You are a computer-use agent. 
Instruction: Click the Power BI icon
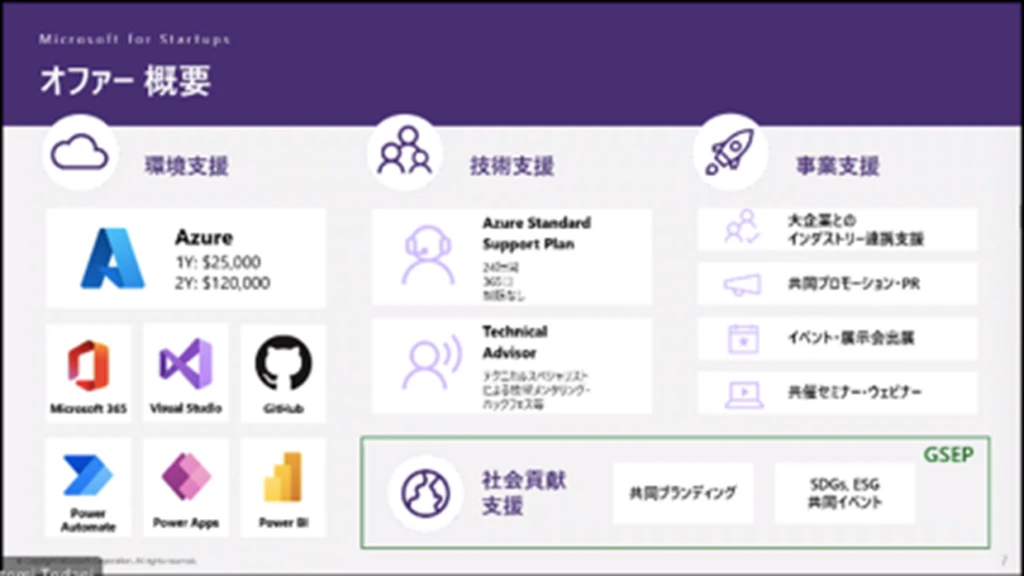point(283,478)
